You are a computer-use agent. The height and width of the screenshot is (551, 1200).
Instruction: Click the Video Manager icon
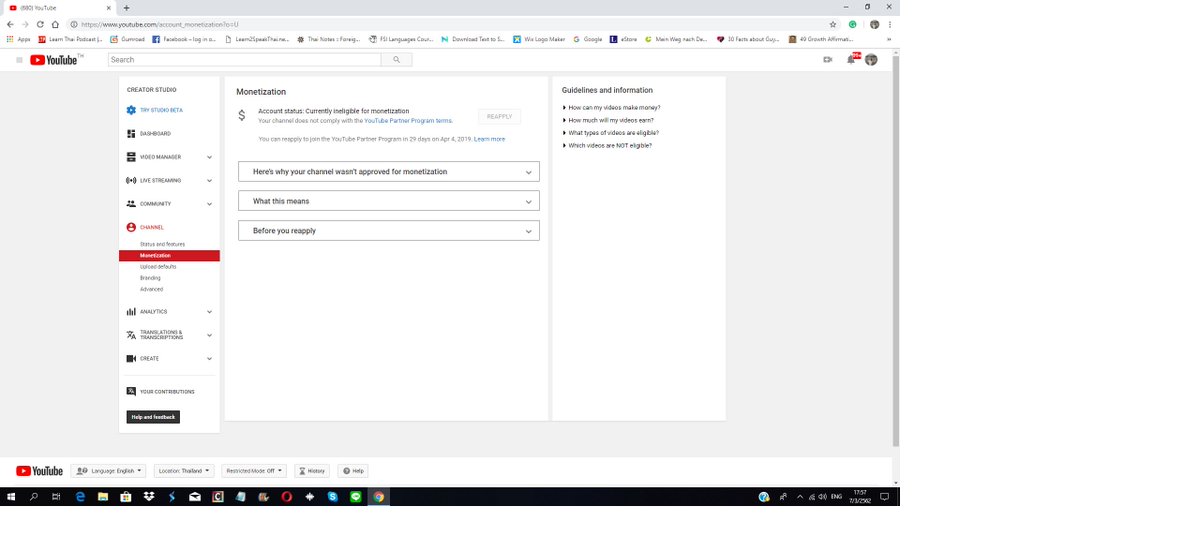(x=131, y=157)
